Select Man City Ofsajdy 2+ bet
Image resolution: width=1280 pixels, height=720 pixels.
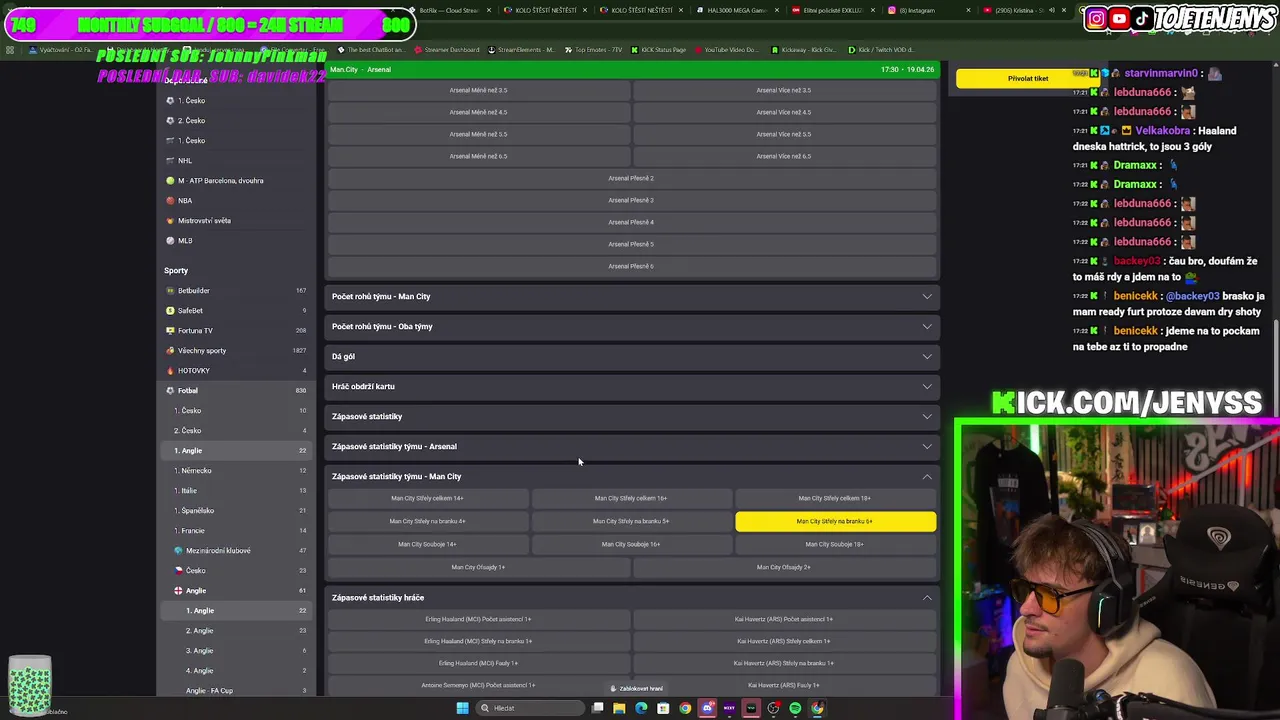[784, 567]
